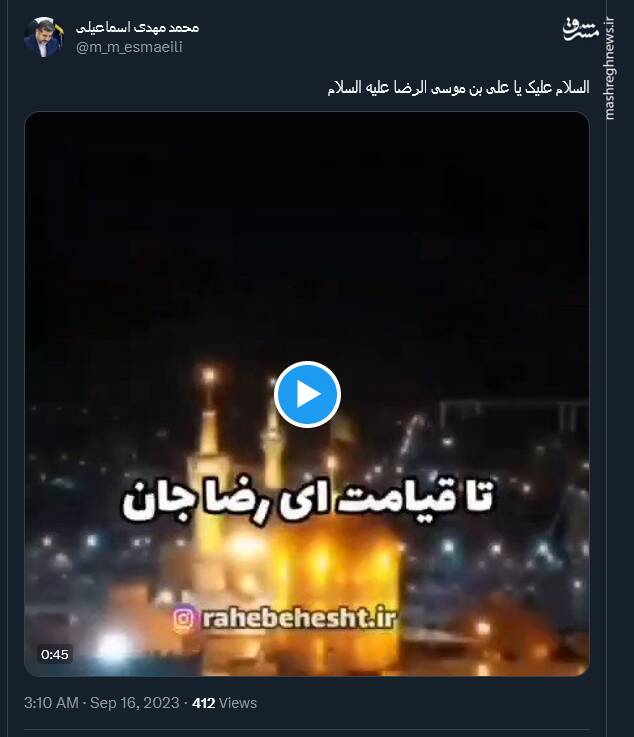Open the @m_m_esmaeili handle
The width and height of the screenshot is (634, 737).
[129, 47]
